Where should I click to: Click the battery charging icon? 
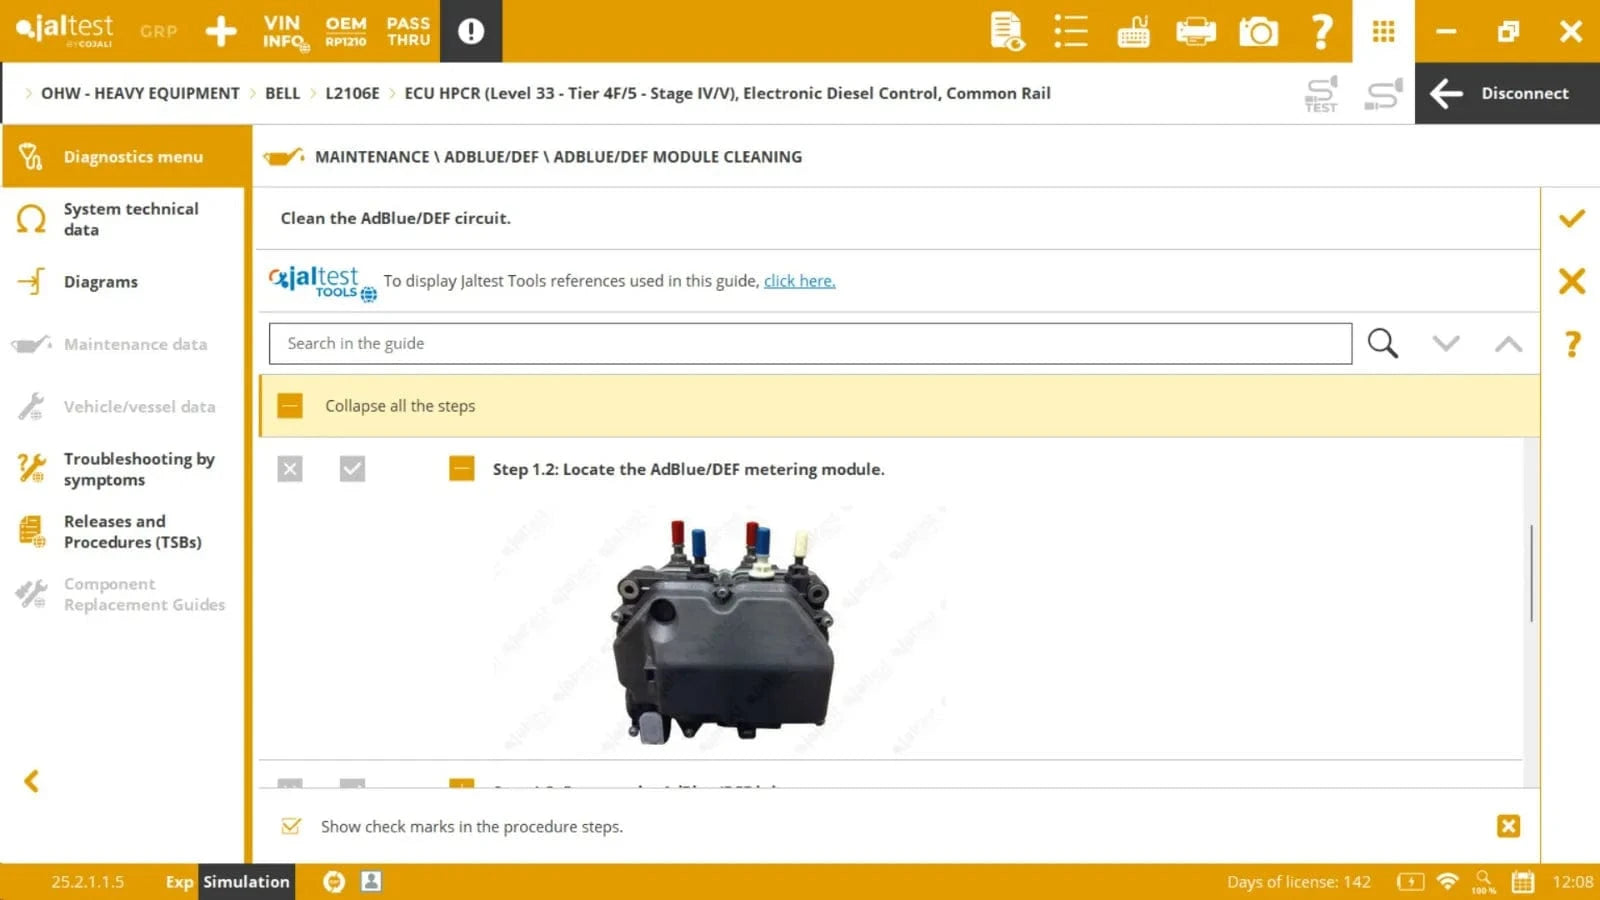tap(1410, 881)
